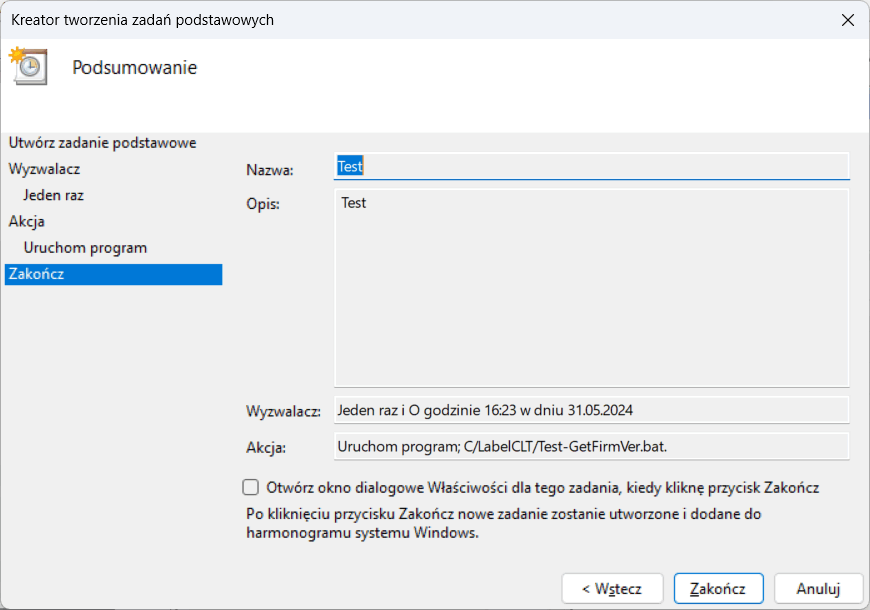This screenshot has height=610, width=870.
Task: Select the 'Wyzwalacz' step in the sidebar
Action: [44, 169]
